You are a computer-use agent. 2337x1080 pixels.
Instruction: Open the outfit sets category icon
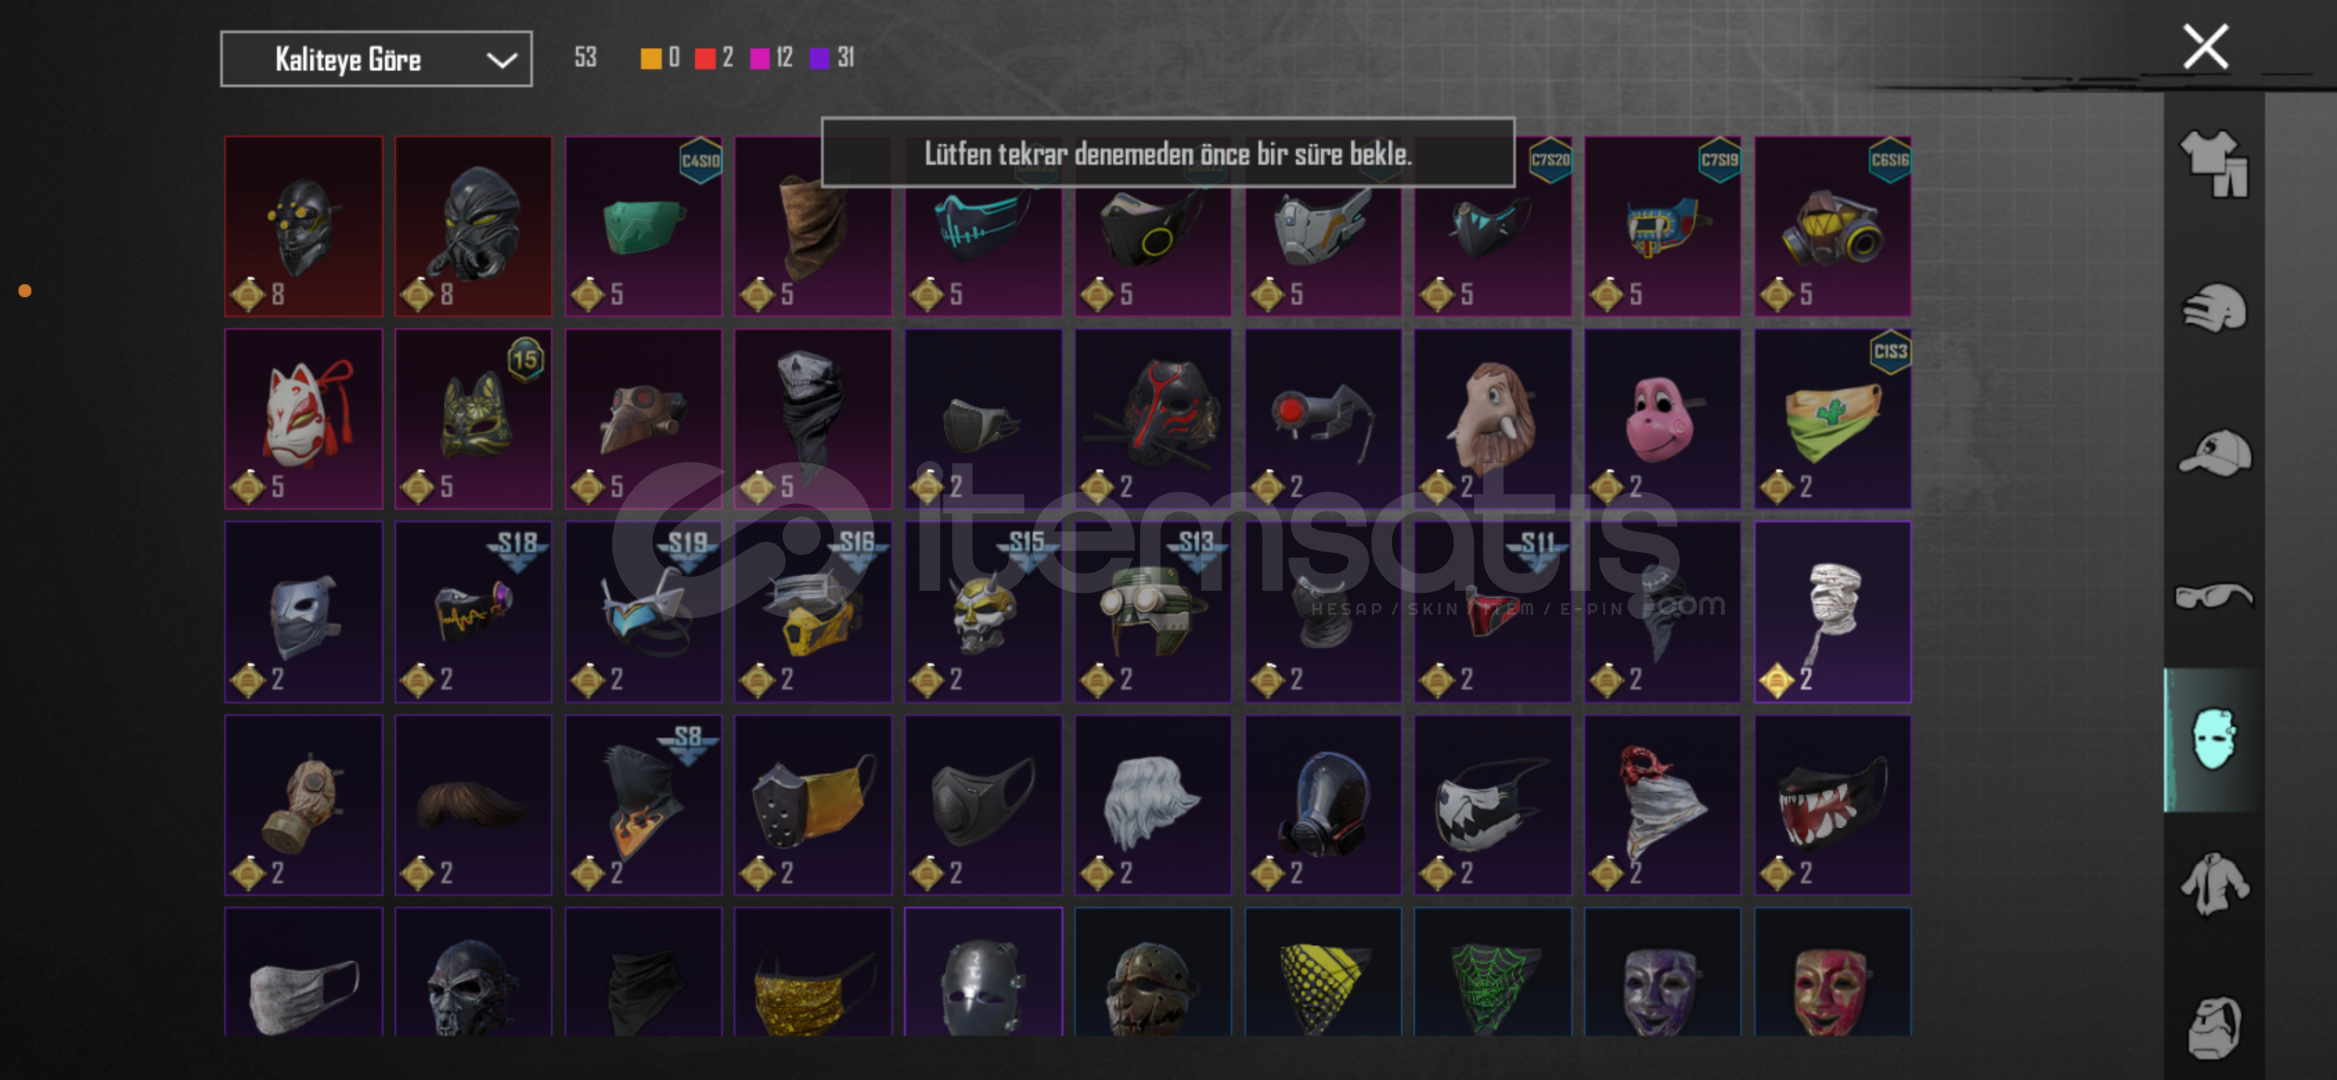2214,164
